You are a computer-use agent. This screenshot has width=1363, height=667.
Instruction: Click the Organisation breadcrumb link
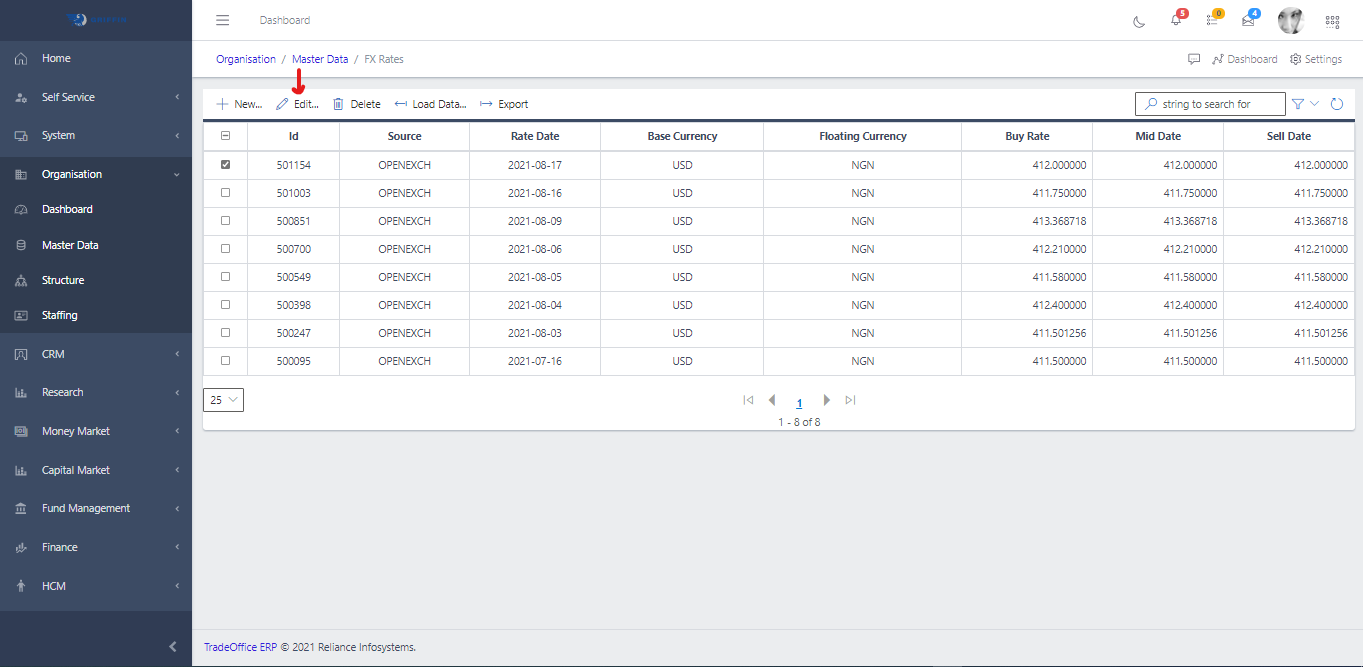tap(246, 59)
